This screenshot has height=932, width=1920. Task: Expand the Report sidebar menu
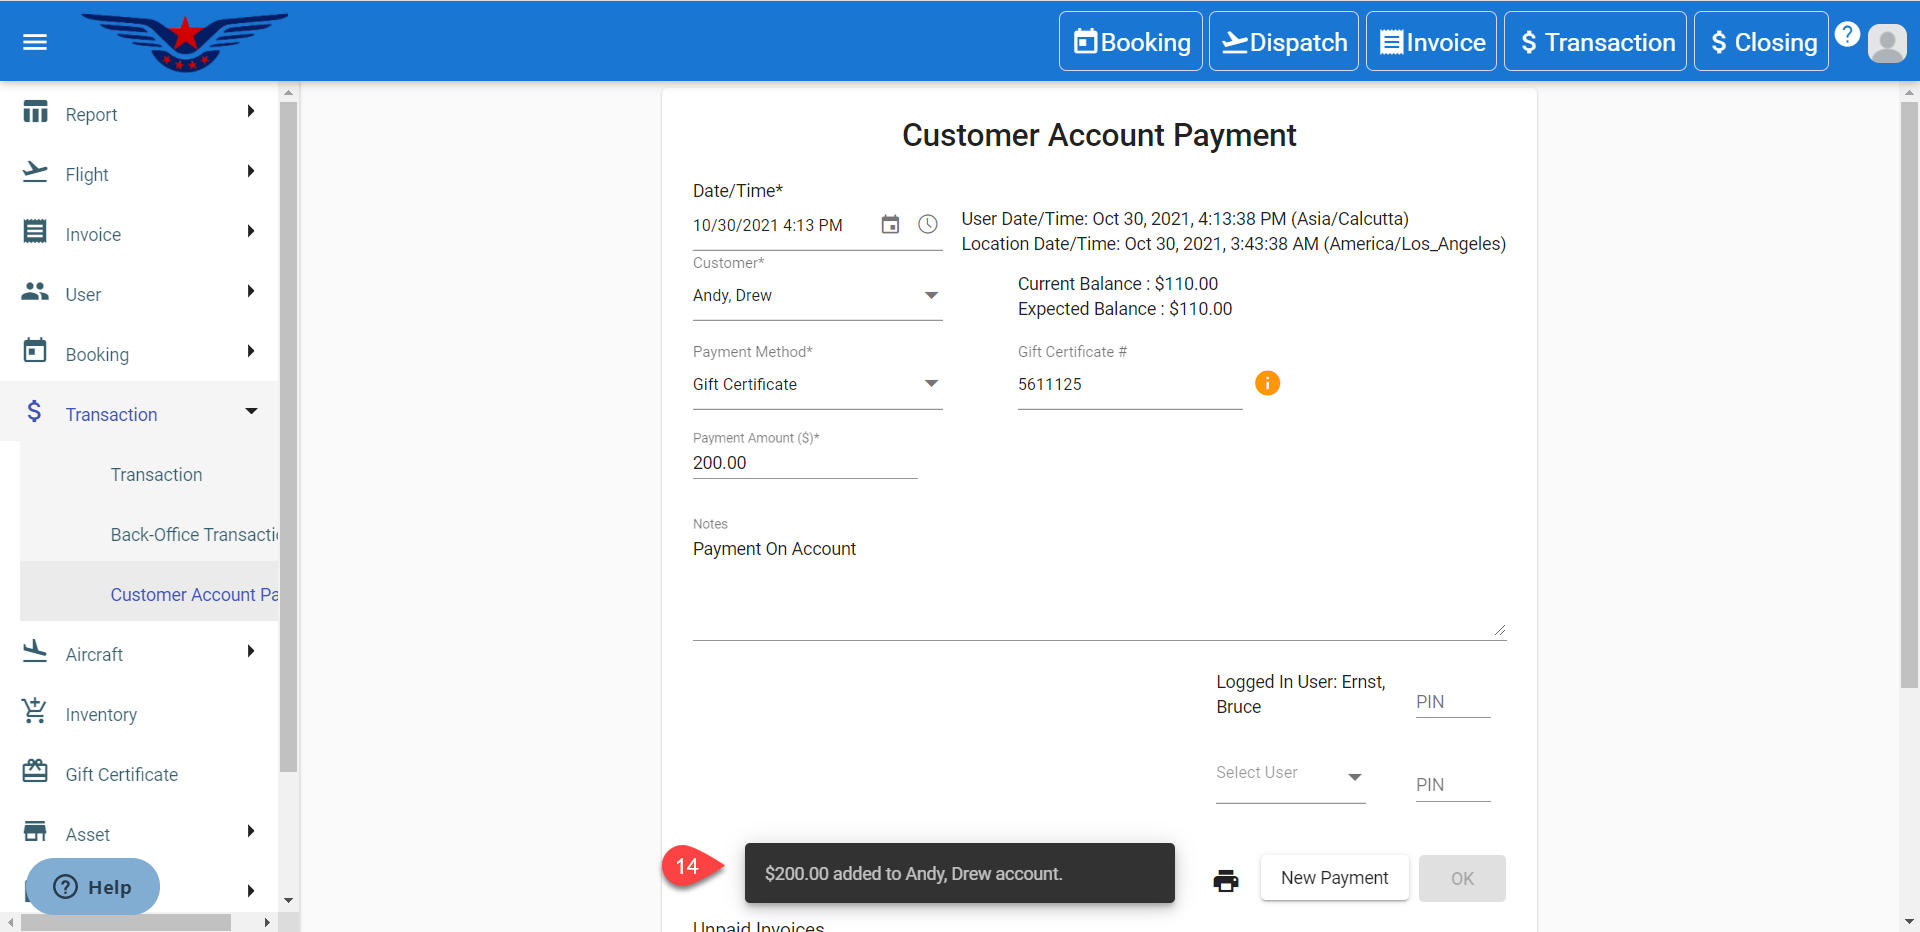click(140, 114)
